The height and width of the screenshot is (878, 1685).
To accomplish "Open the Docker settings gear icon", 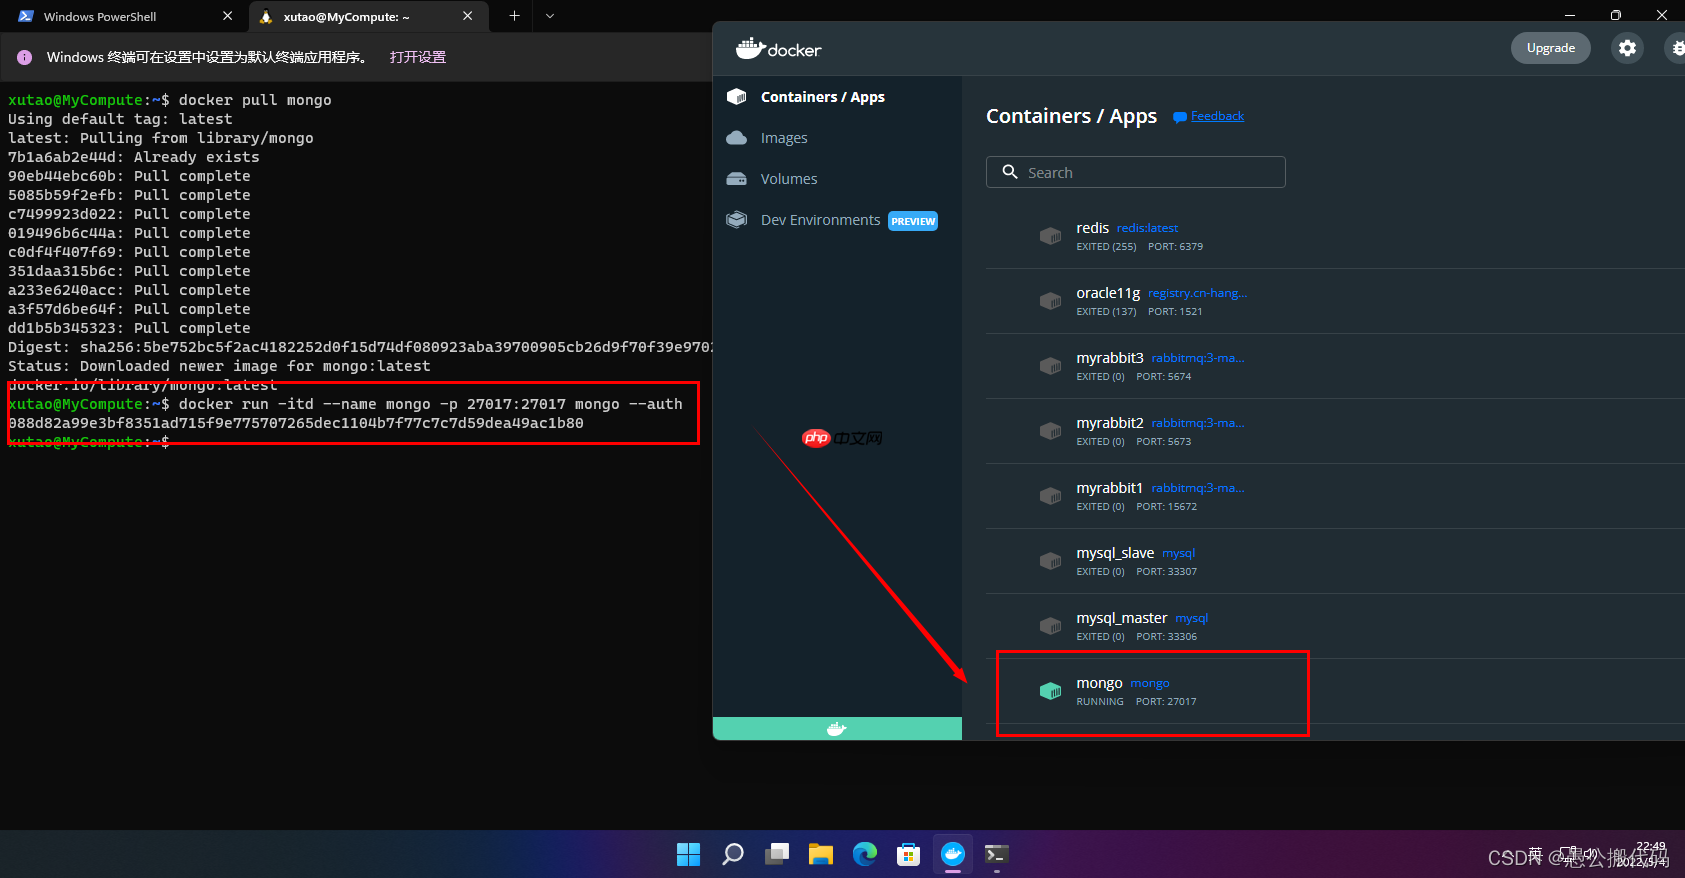I will 1627,48.
